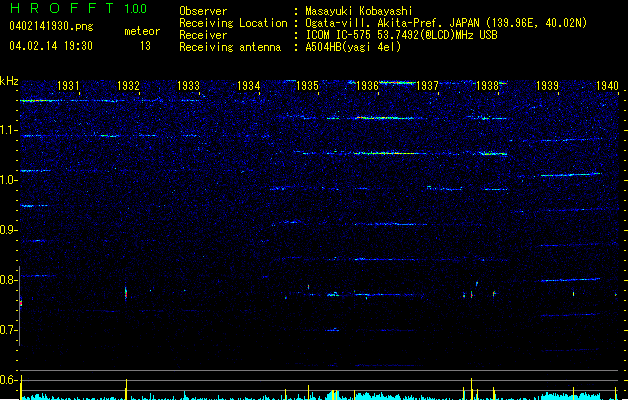Click the Receiving Location label

(x=233, y=23)
